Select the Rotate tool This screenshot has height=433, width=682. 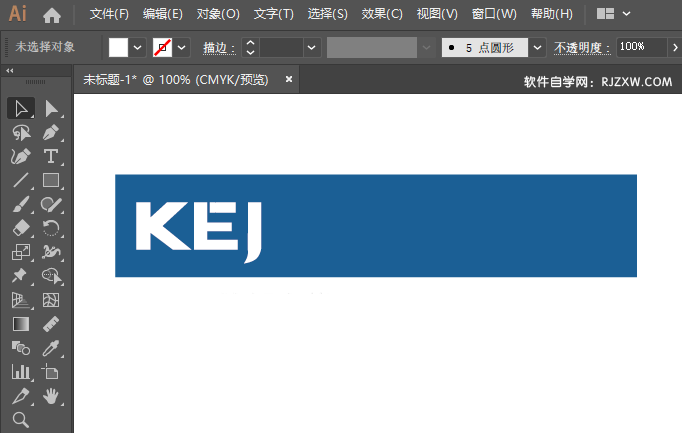point(51,228)
